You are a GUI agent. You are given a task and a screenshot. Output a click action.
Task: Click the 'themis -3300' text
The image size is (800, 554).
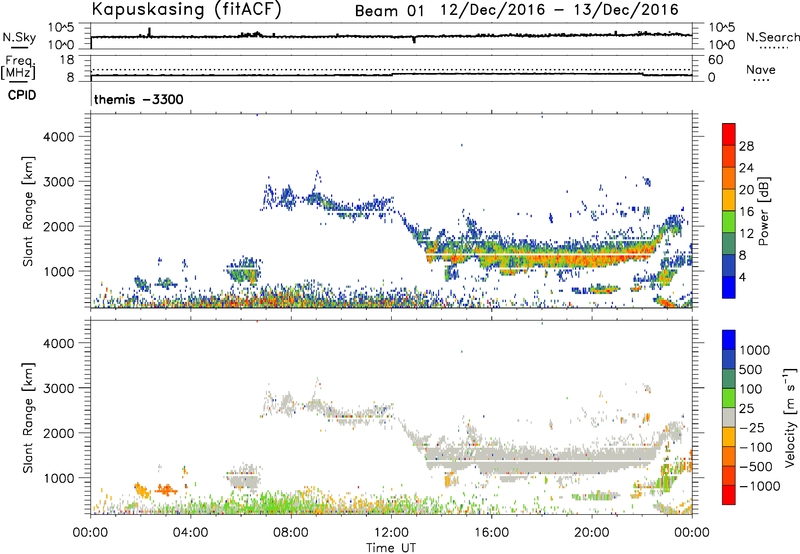[x=139, y=99]
